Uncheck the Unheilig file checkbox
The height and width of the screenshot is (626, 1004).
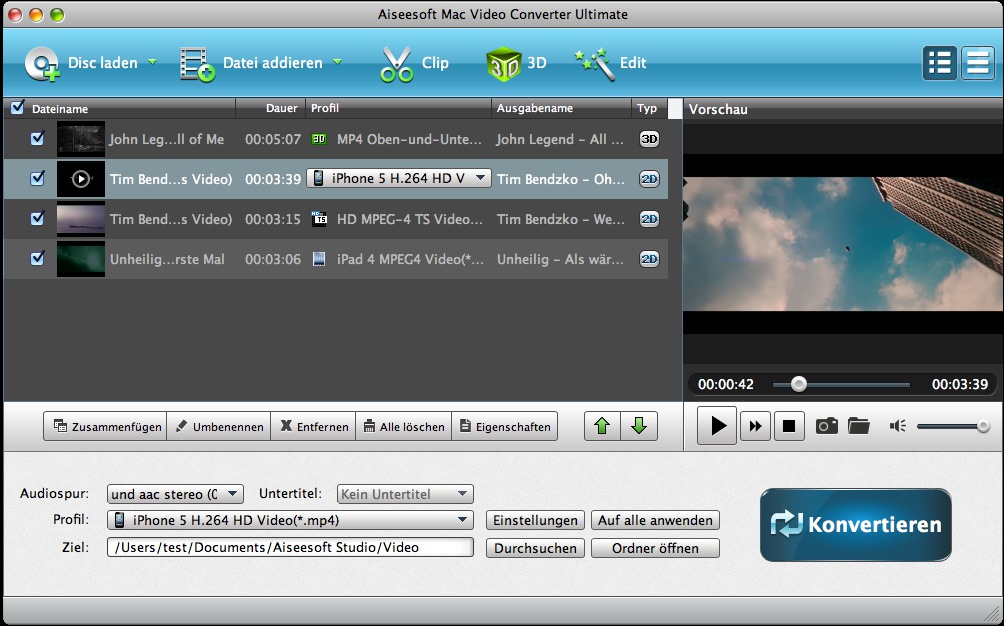tap(38, 257)
